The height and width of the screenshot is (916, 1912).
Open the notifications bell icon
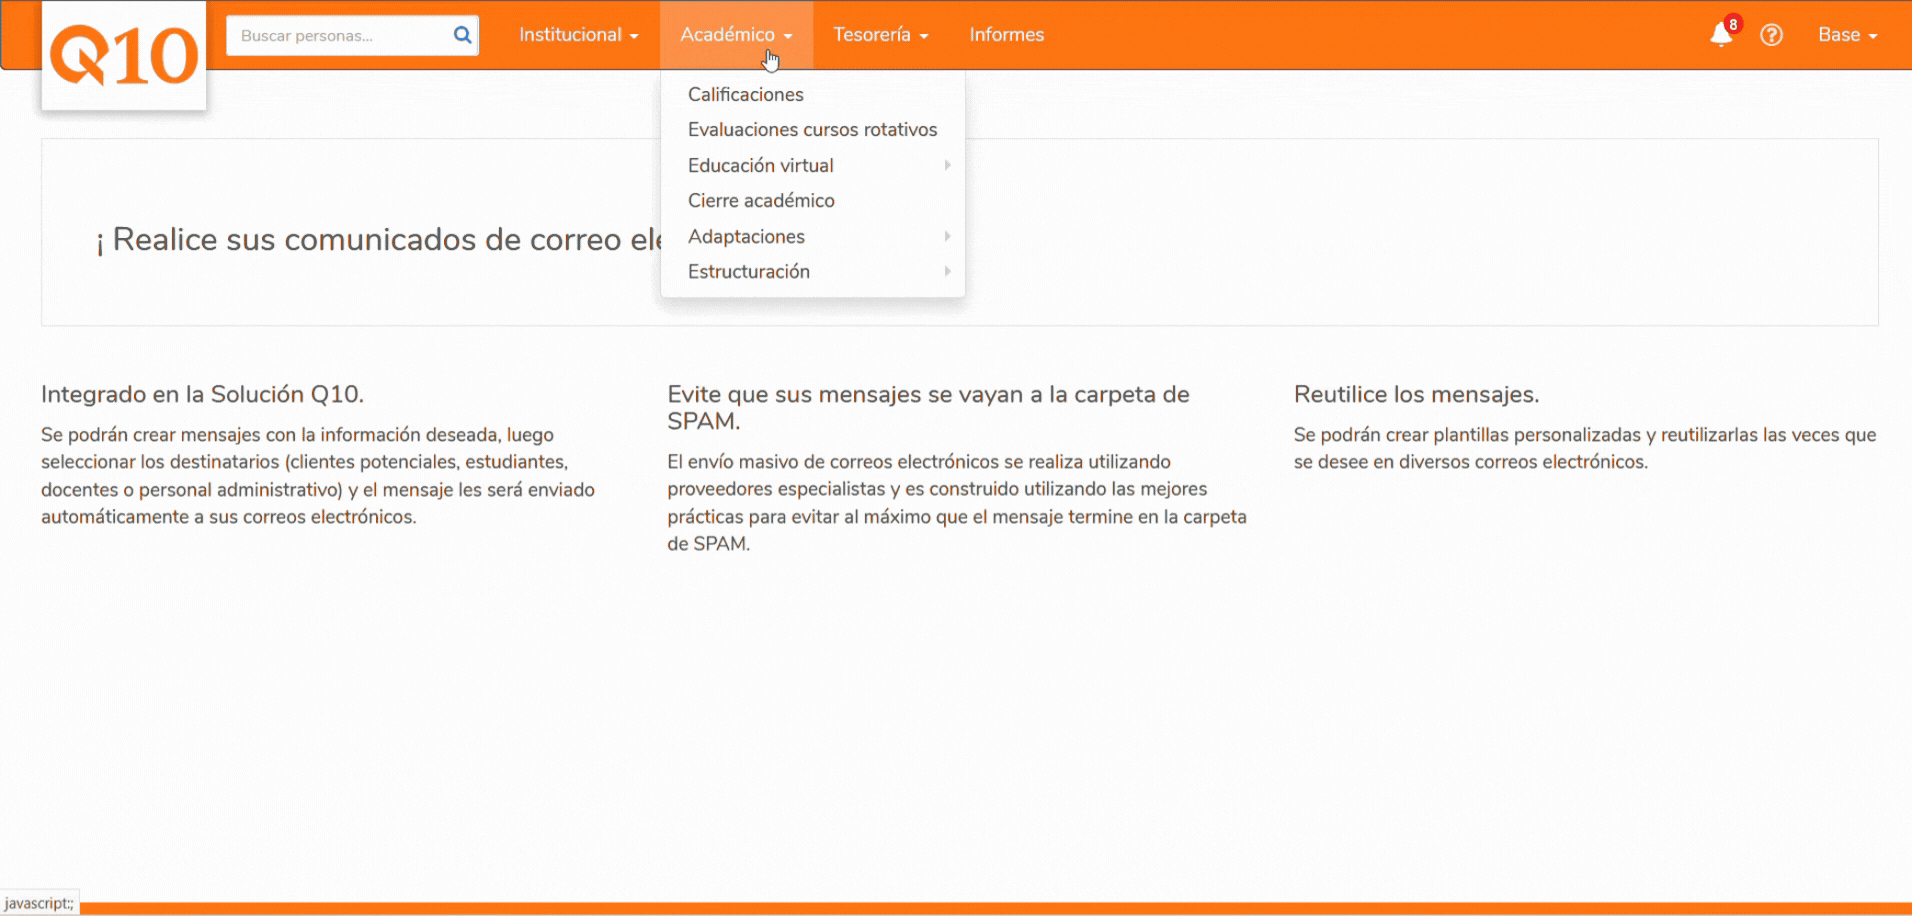pos(1721,35)
